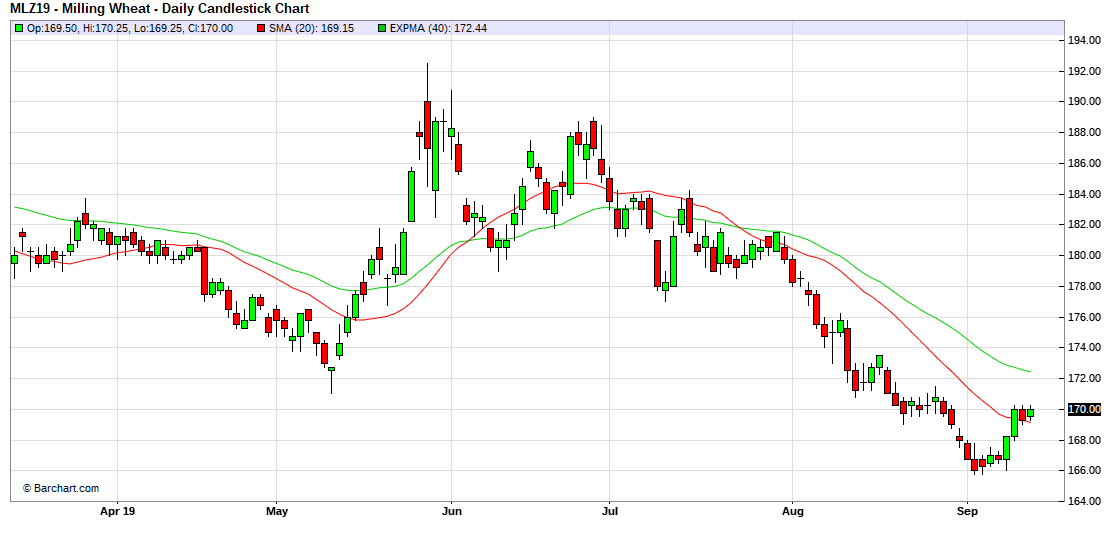
Task: Click the 172.00 price axis label
Action: coord(1085,378)
